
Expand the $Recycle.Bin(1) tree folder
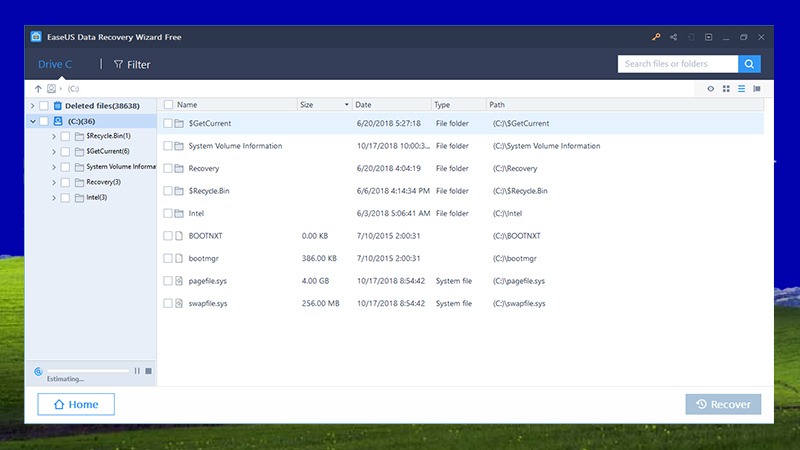[x=54, y=136]
